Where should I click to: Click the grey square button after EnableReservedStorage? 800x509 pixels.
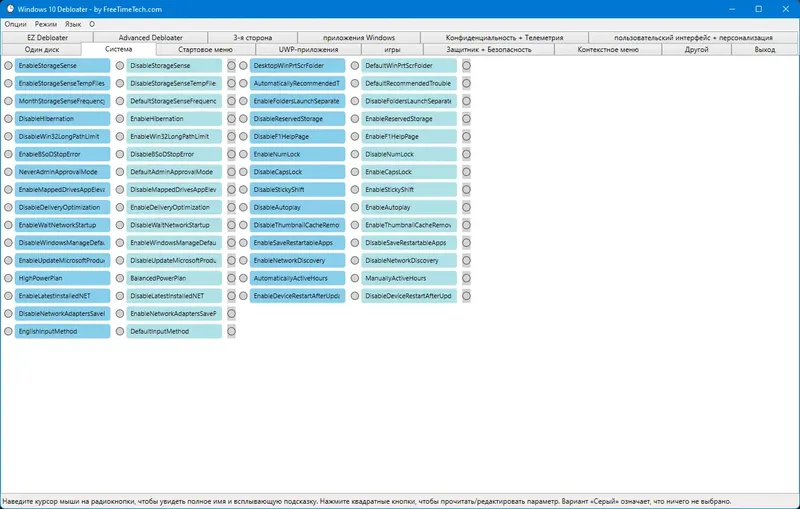coord(466,119)
